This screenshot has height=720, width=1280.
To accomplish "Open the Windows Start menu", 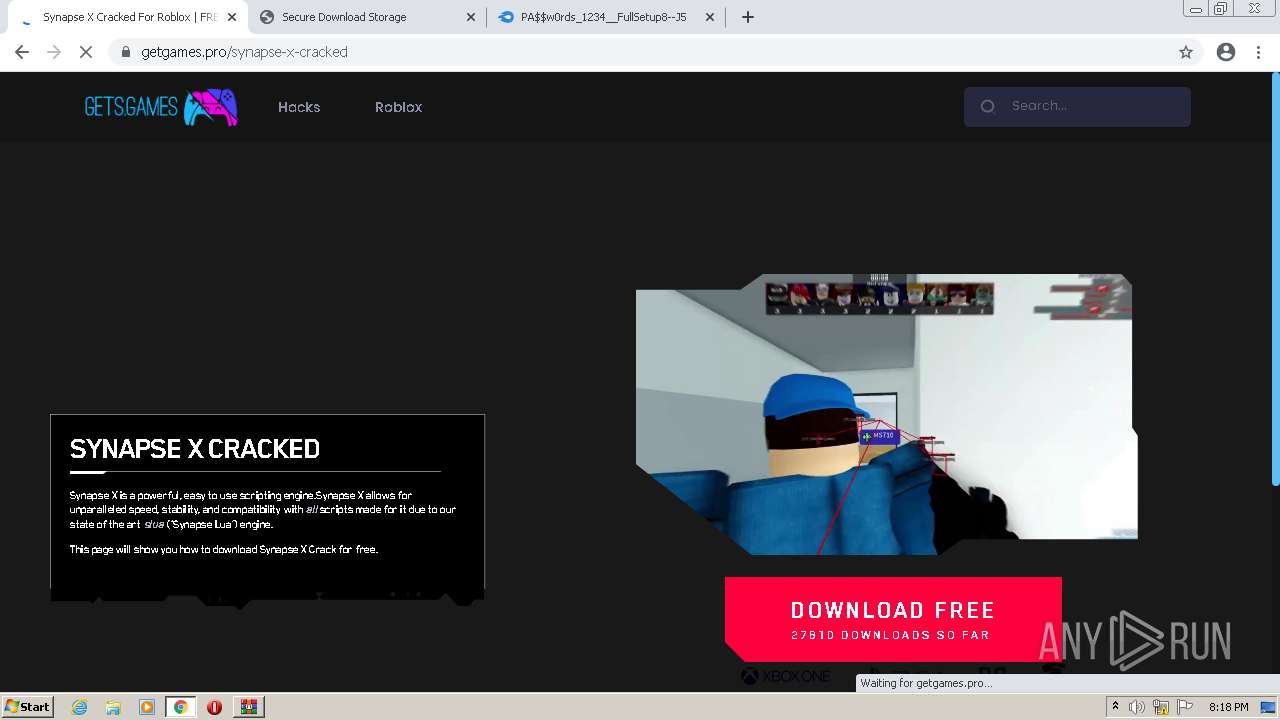I will pyautogui.click(x=28, y=706).
